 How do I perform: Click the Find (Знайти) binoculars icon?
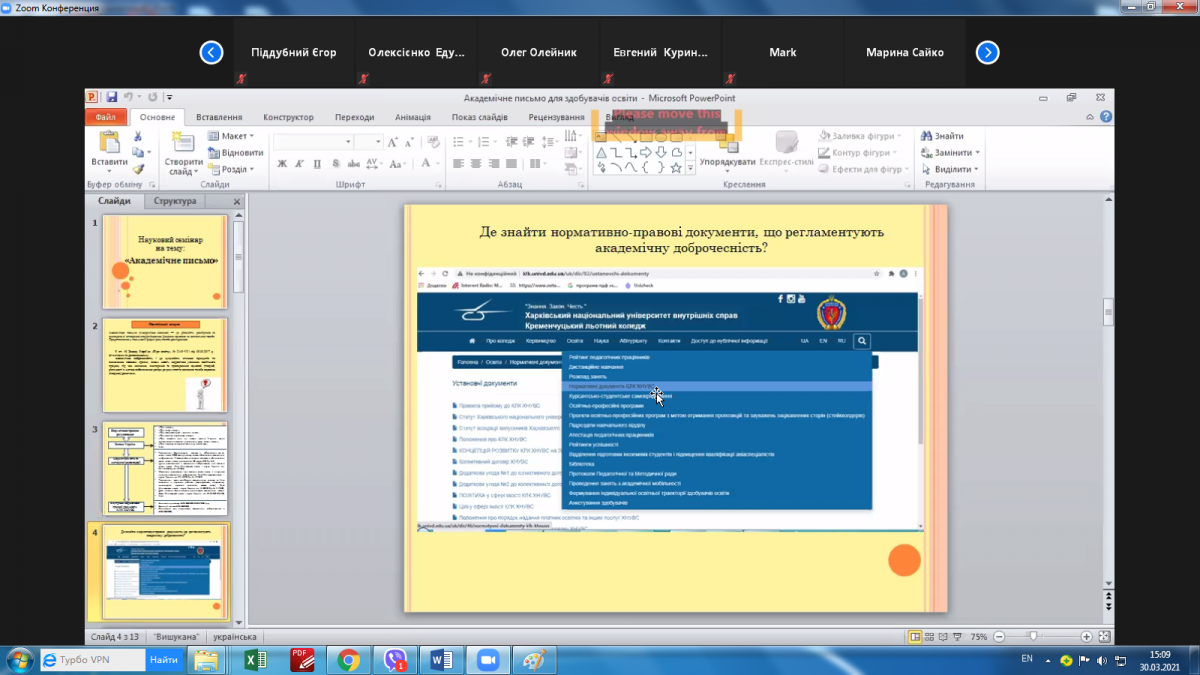tap(925, 136)
